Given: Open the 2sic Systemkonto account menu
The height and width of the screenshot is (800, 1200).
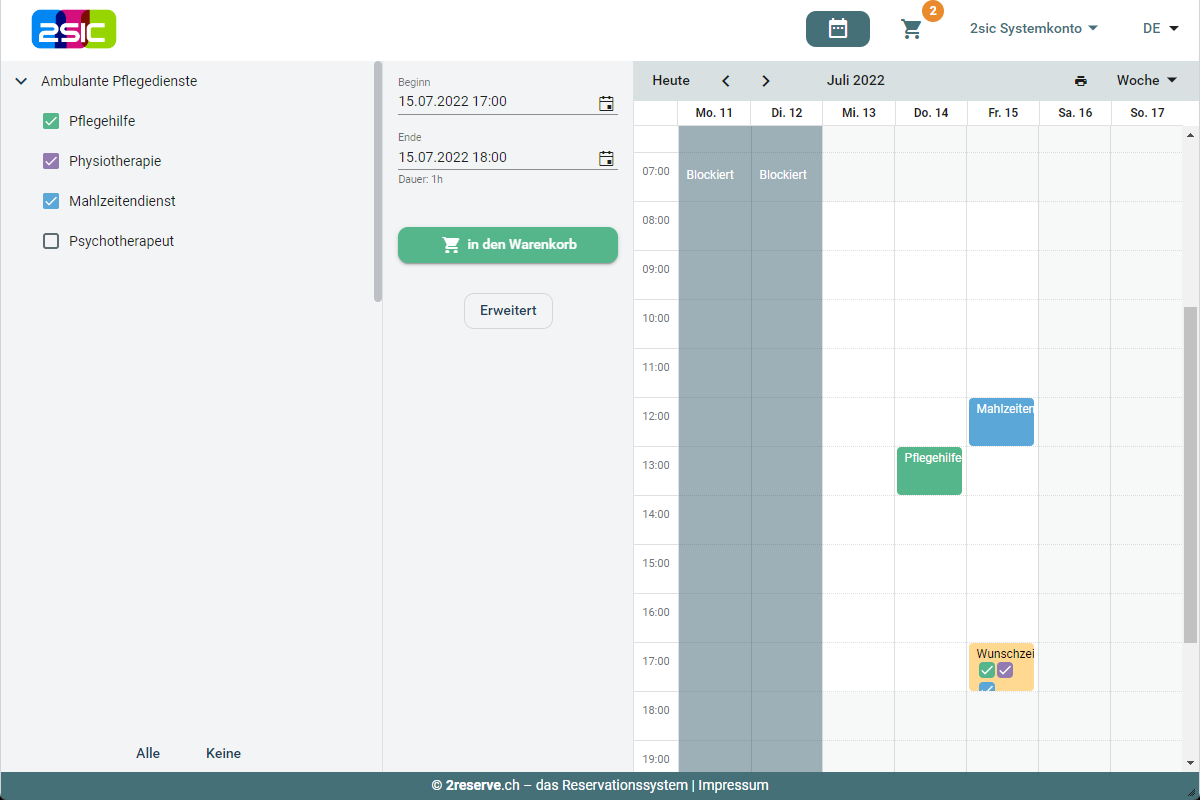Looking at the screenshot, I should point(1033,29).
